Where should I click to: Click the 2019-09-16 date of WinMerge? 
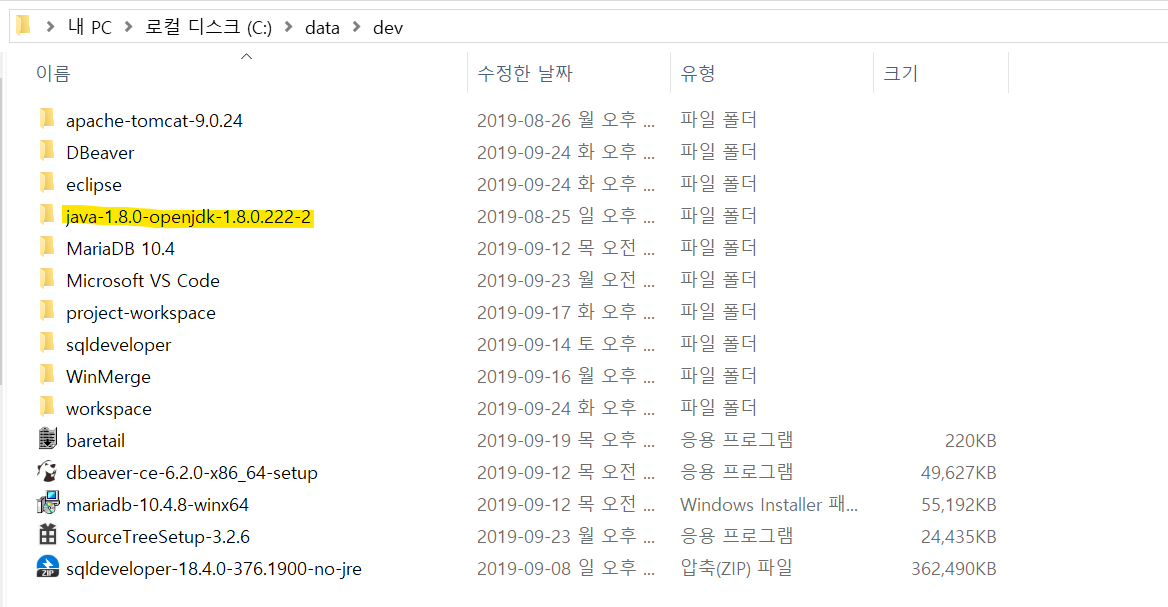coord(566,376)
